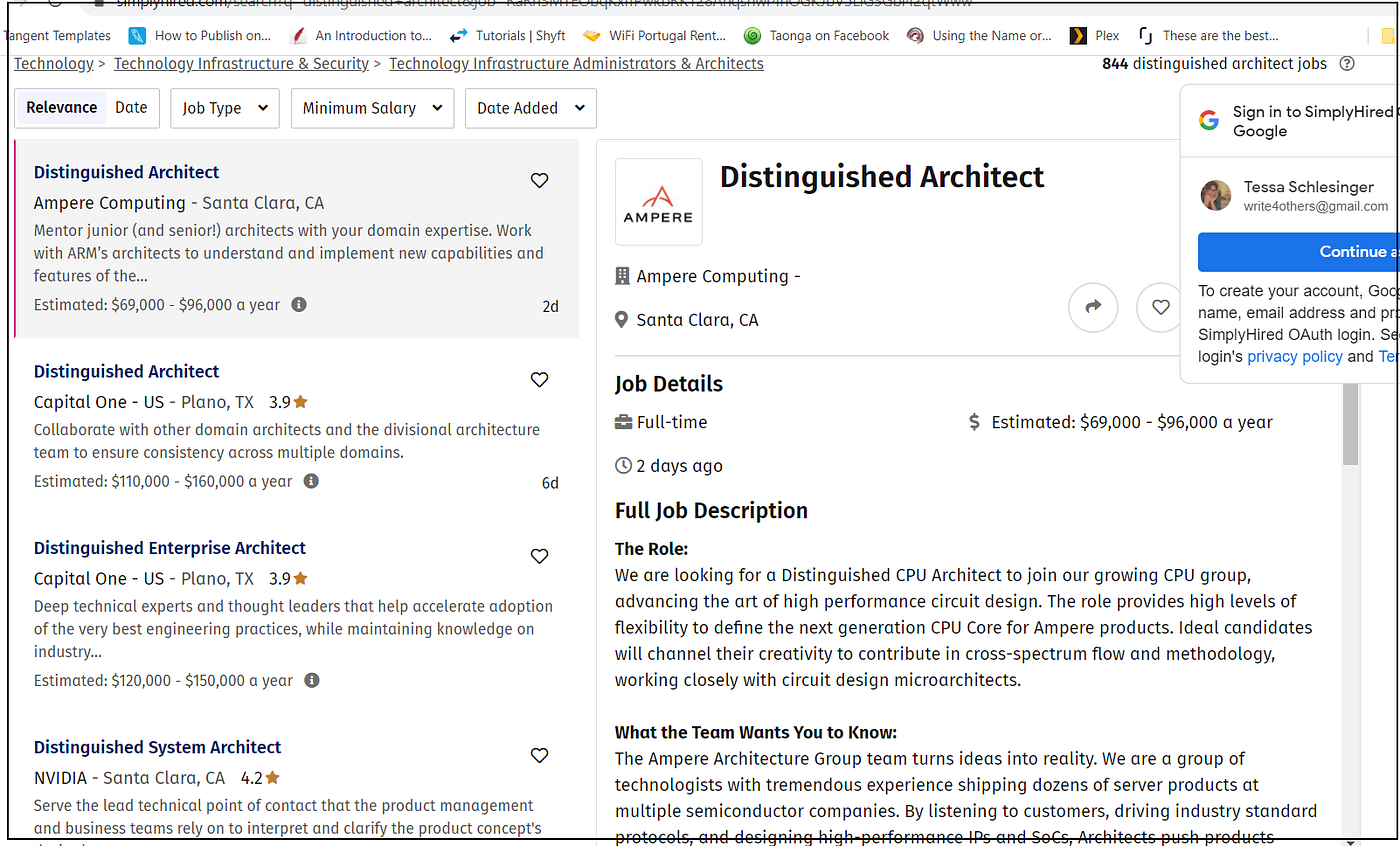This screenshot has width=1400, height=846.
Task: Click the Google logo in sign-in popup
Action: tap(1209, 121)
